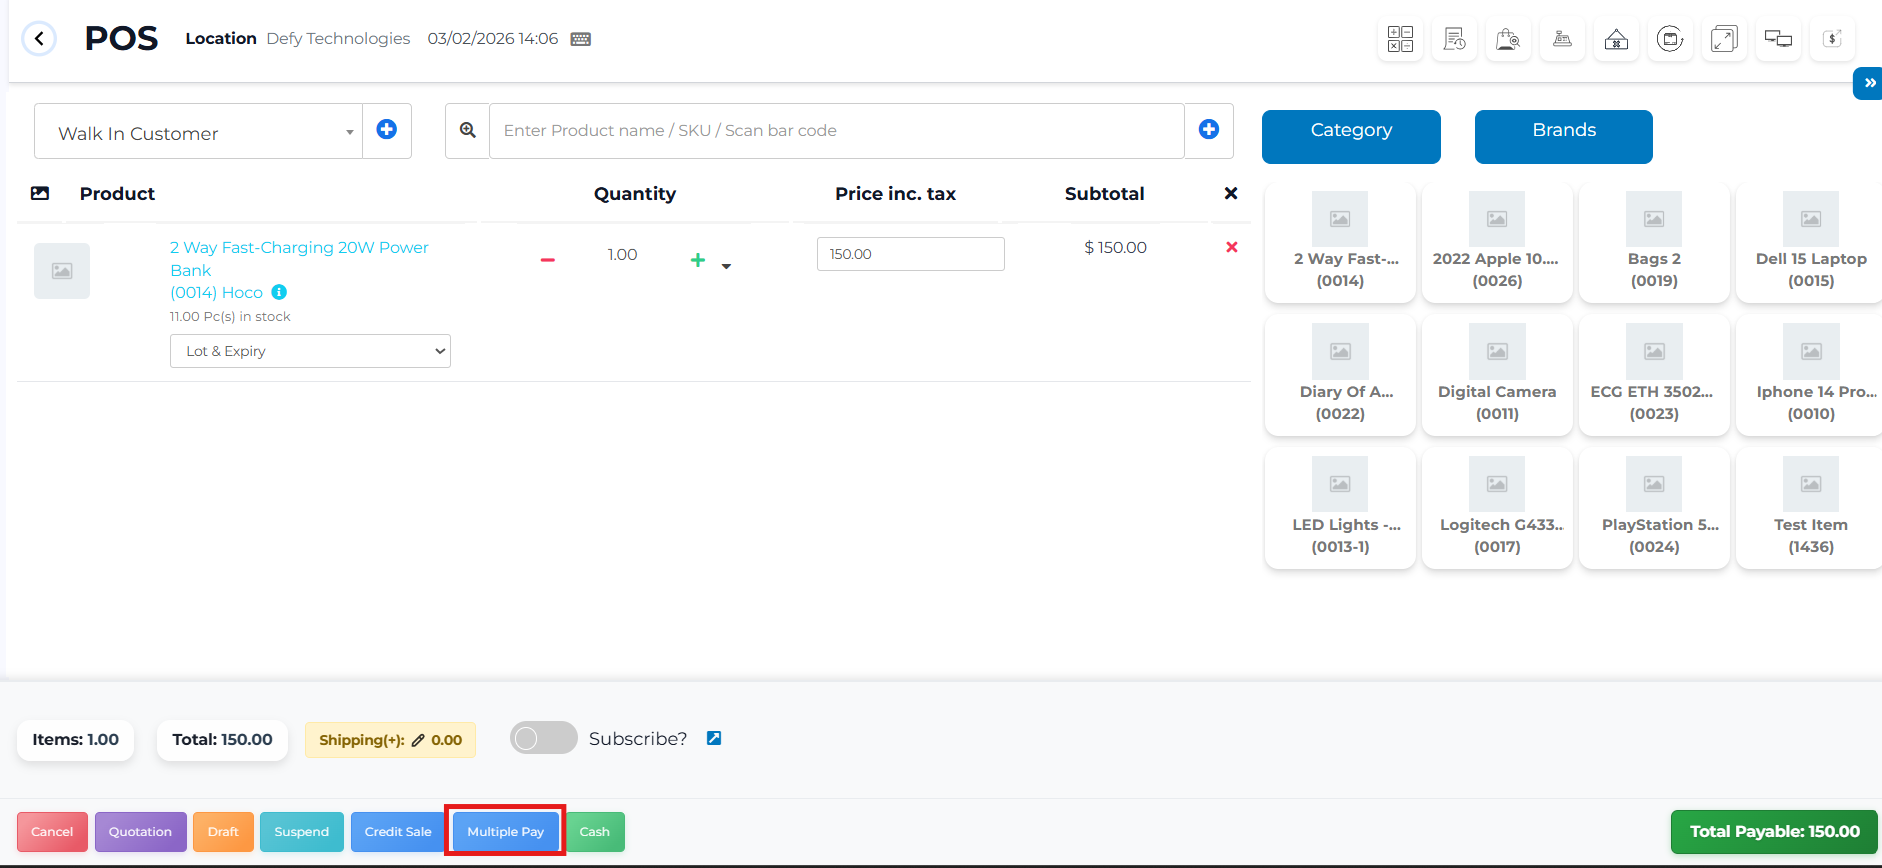1882x868 pixels.
Task: Open the Walk In Customer dropdown
Action: point(198,133)
